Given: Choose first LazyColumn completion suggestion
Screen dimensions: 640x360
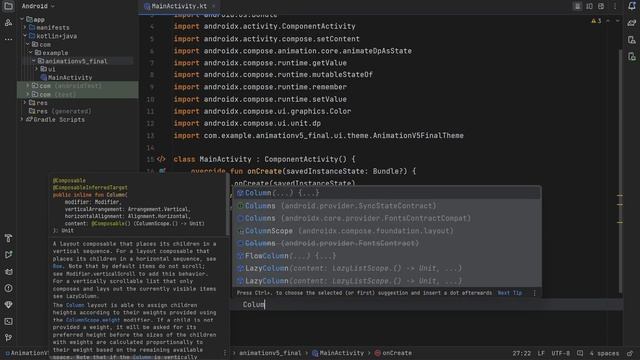Looking at the screenshot, I should [x=387, y=269].
